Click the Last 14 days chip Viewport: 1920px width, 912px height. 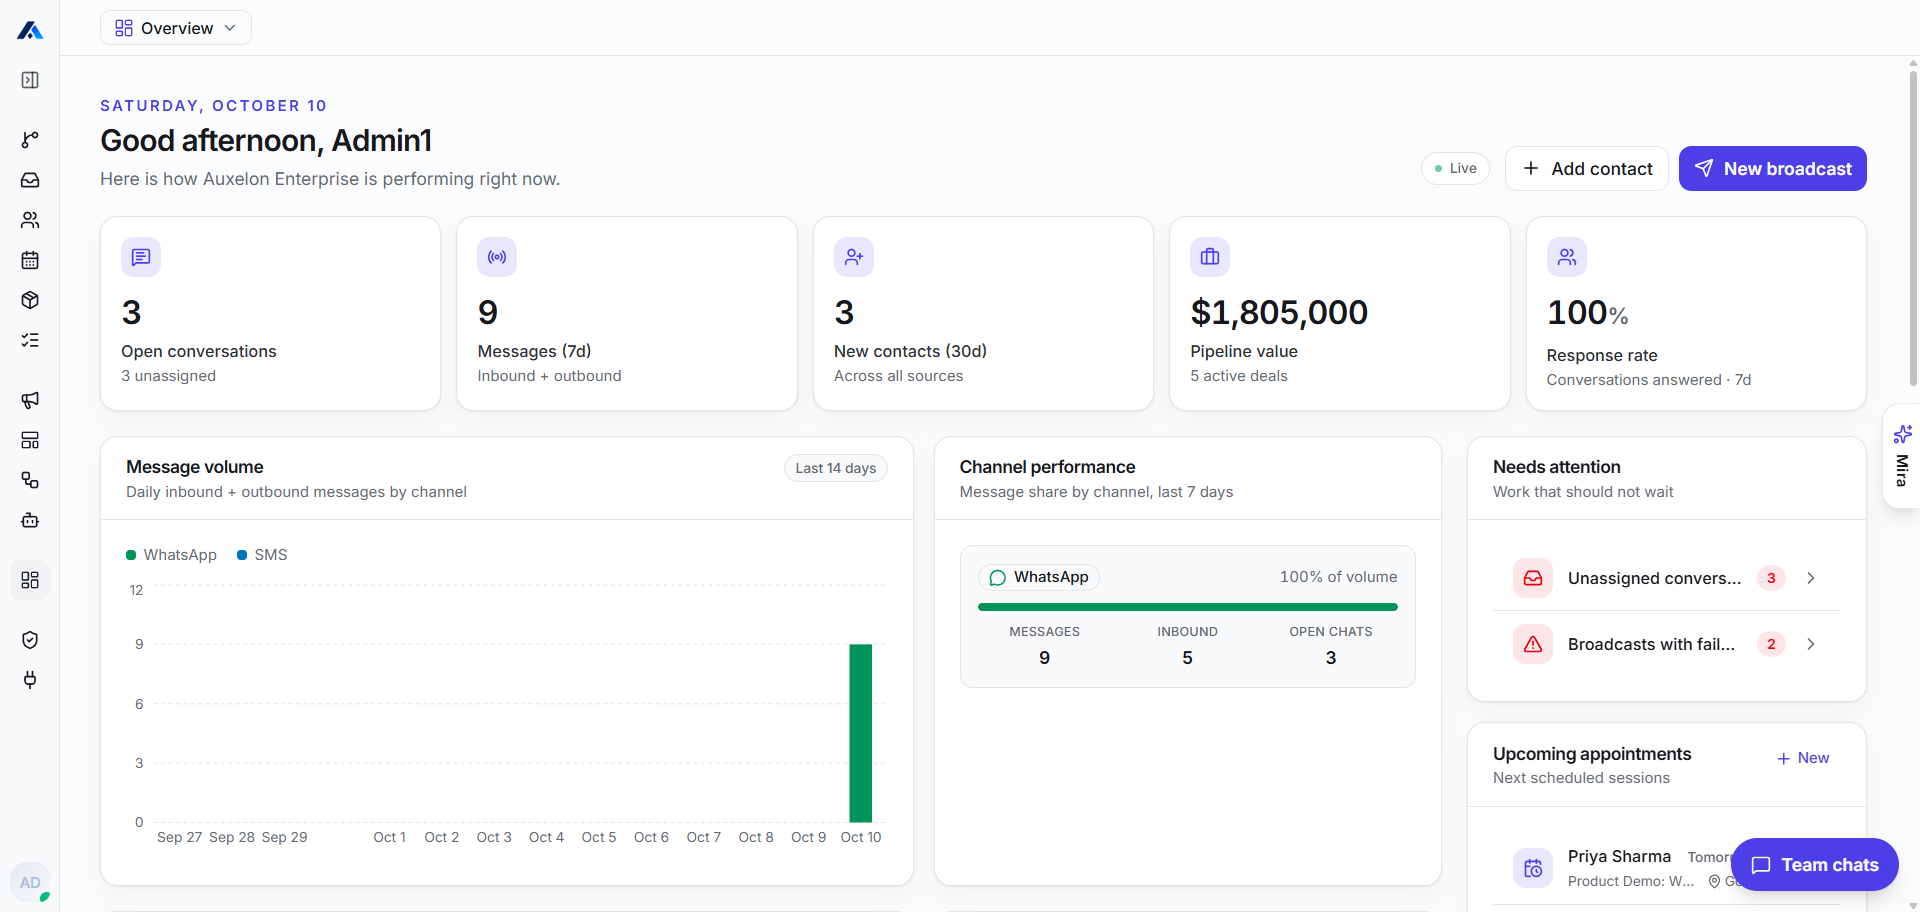pyautogui.click(x=836, y=468)
